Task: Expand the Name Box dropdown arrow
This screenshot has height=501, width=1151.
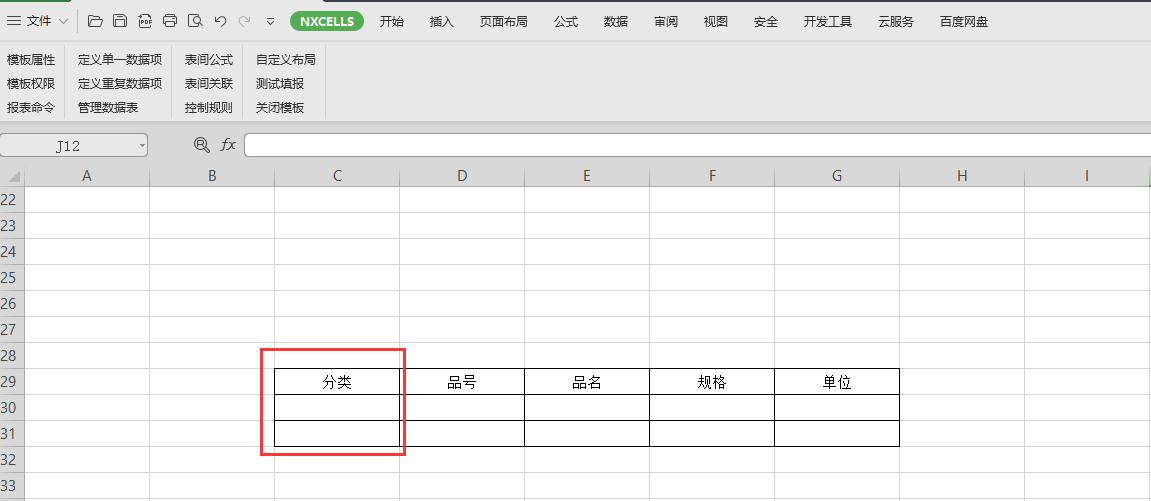Action: click(x=142, y=146)
